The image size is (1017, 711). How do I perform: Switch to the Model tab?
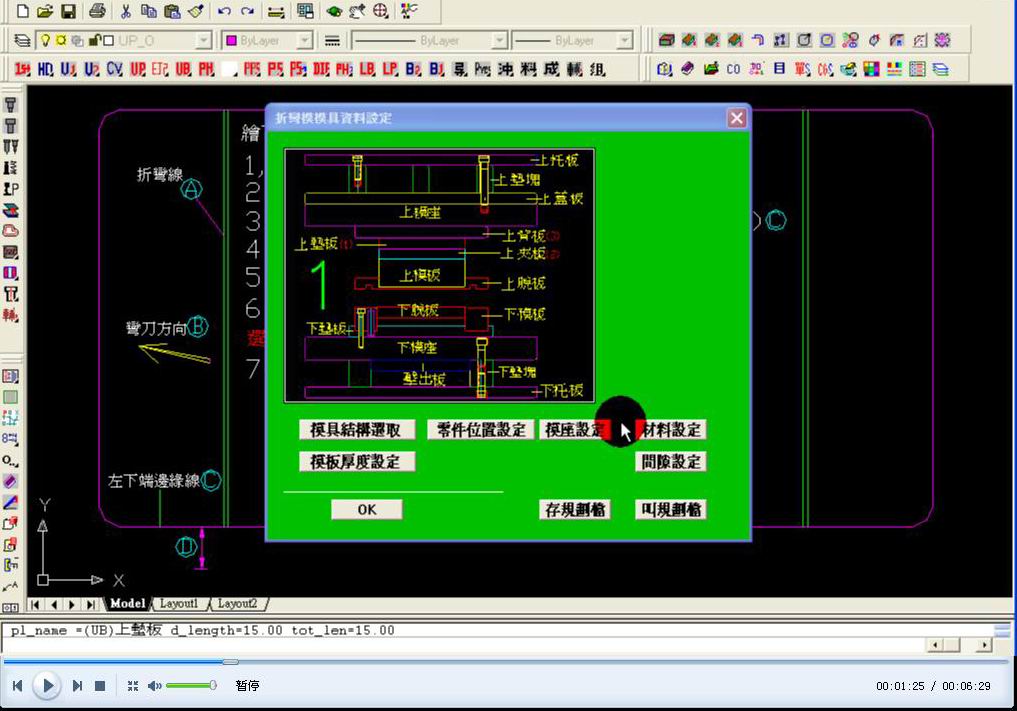128,603
